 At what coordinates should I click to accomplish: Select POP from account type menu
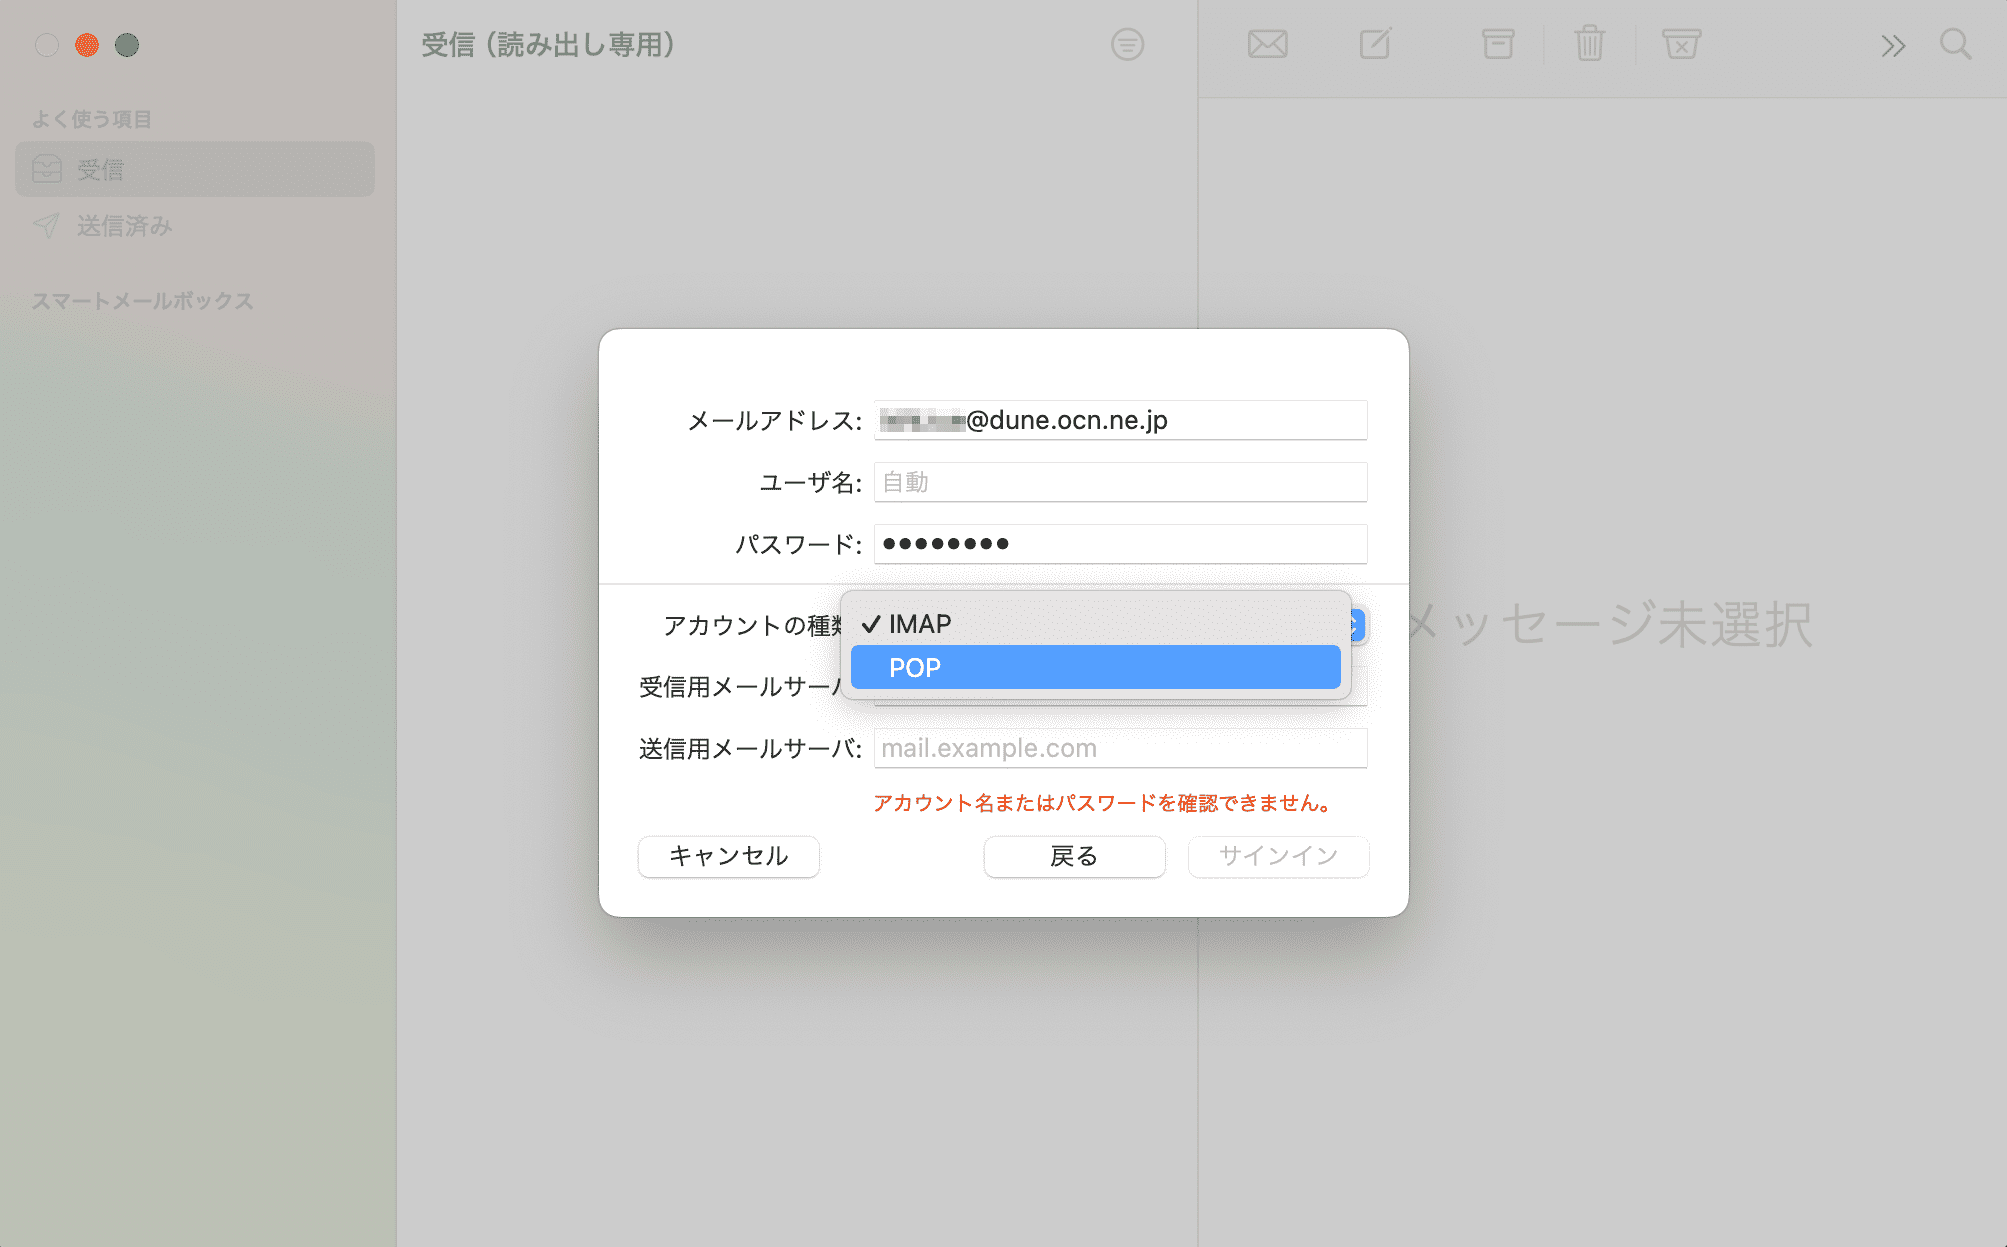click(1095, 667)
